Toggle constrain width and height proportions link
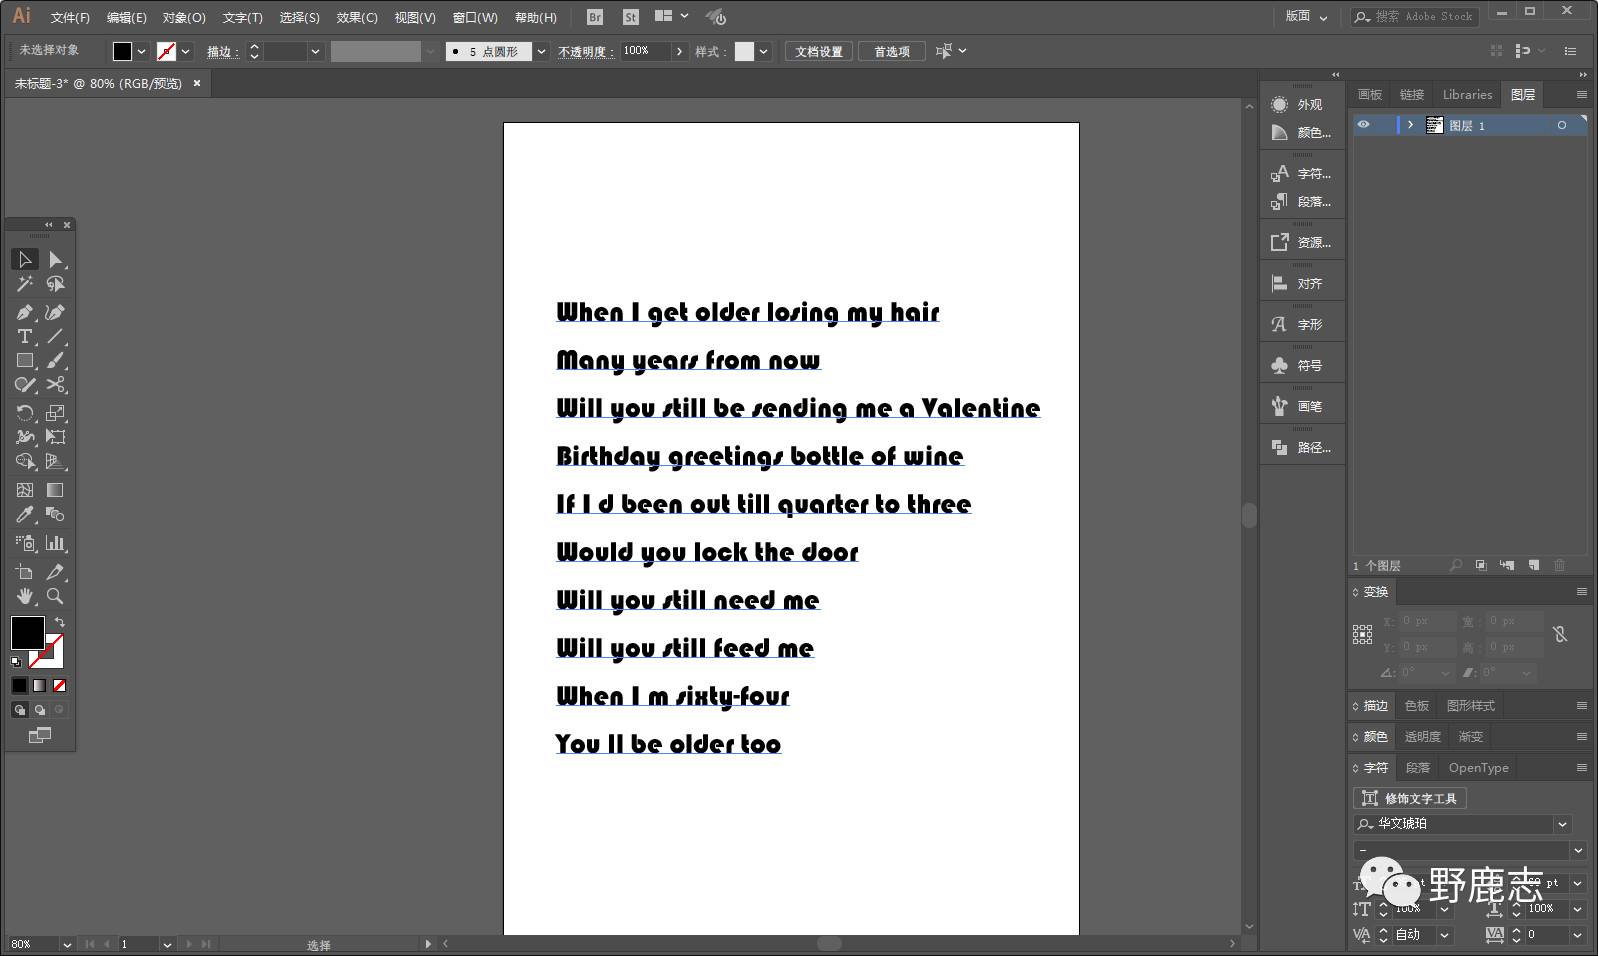 pyautogui.click(x=1560, y=634)
